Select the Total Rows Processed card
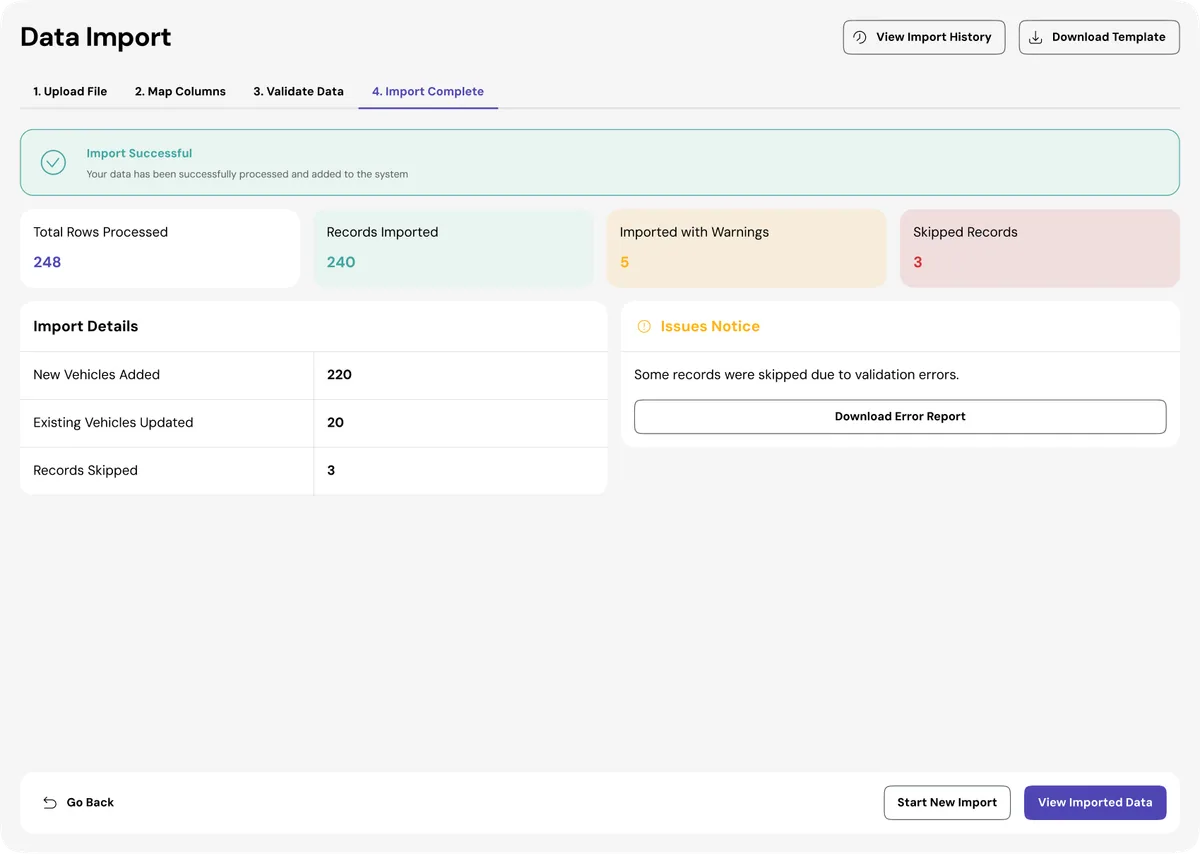 (160, 248)
